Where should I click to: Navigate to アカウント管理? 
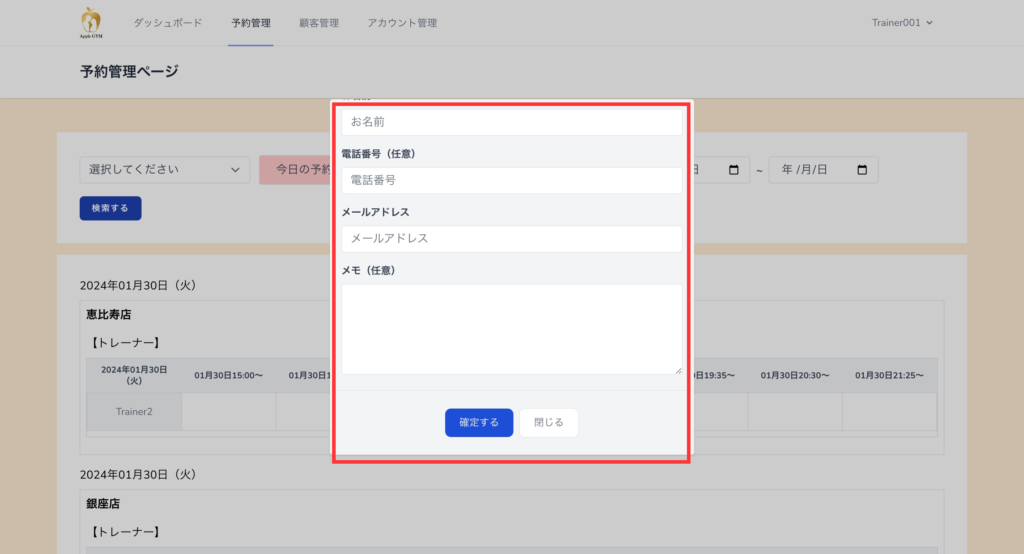pyautogui.click(x=401, y=23)
